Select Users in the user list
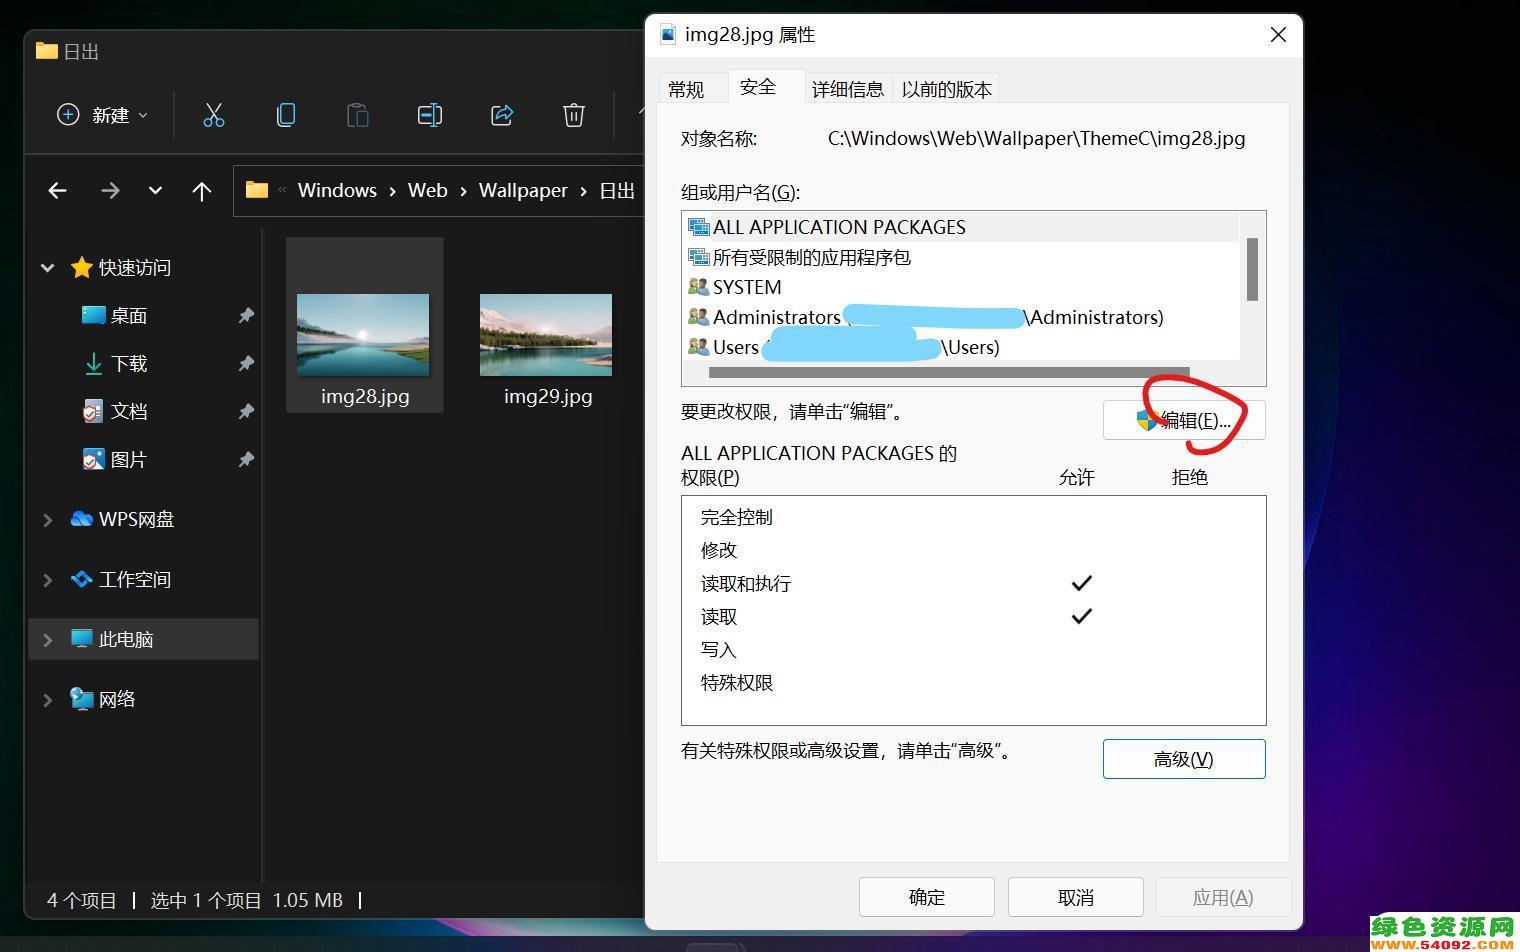This screenshot has height=952, width=1520. [960, 347]
